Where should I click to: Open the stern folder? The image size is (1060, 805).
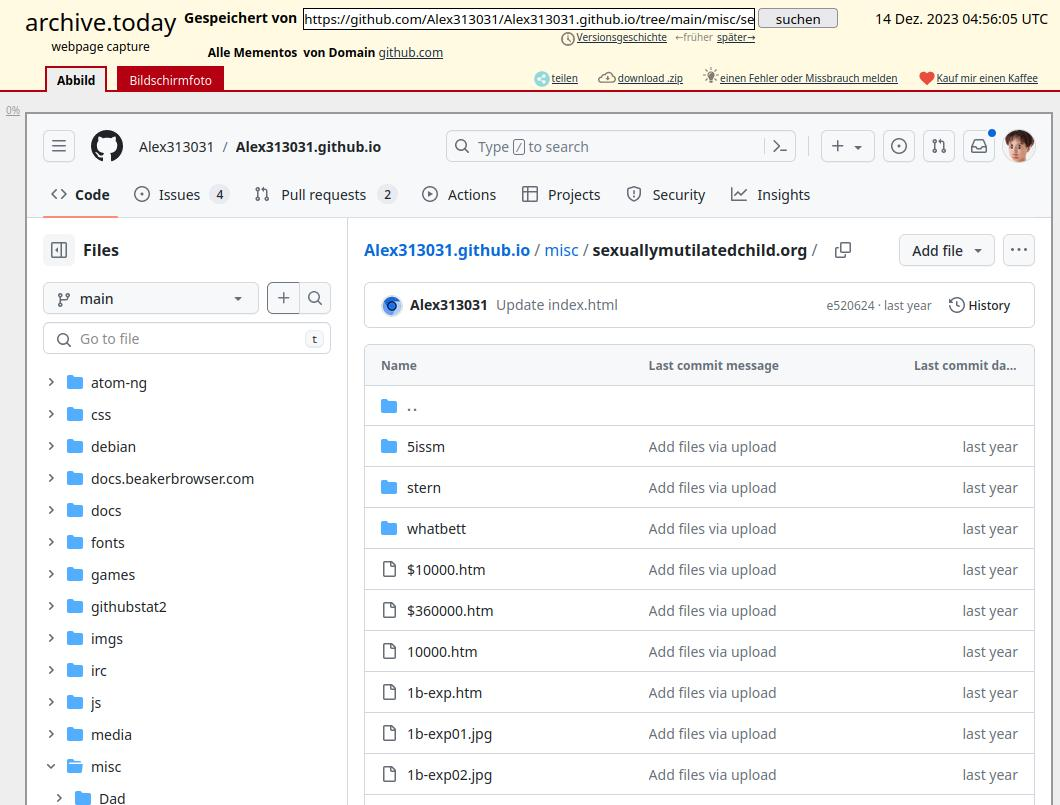(423, 488)
